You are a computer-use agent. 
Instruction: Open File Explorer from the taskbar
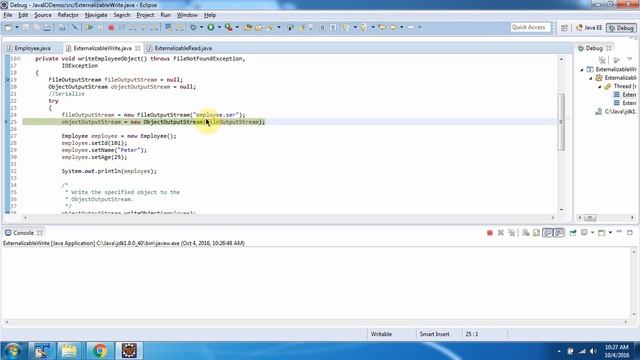(69, 351)
